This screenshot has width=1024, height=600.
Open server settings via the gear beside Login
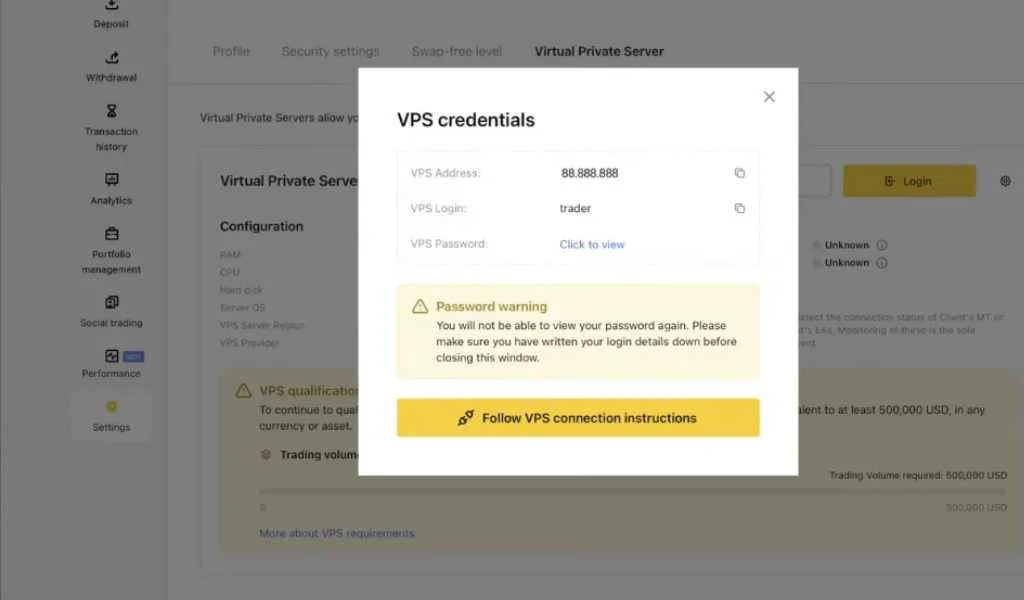click(x=1006, y=181)
